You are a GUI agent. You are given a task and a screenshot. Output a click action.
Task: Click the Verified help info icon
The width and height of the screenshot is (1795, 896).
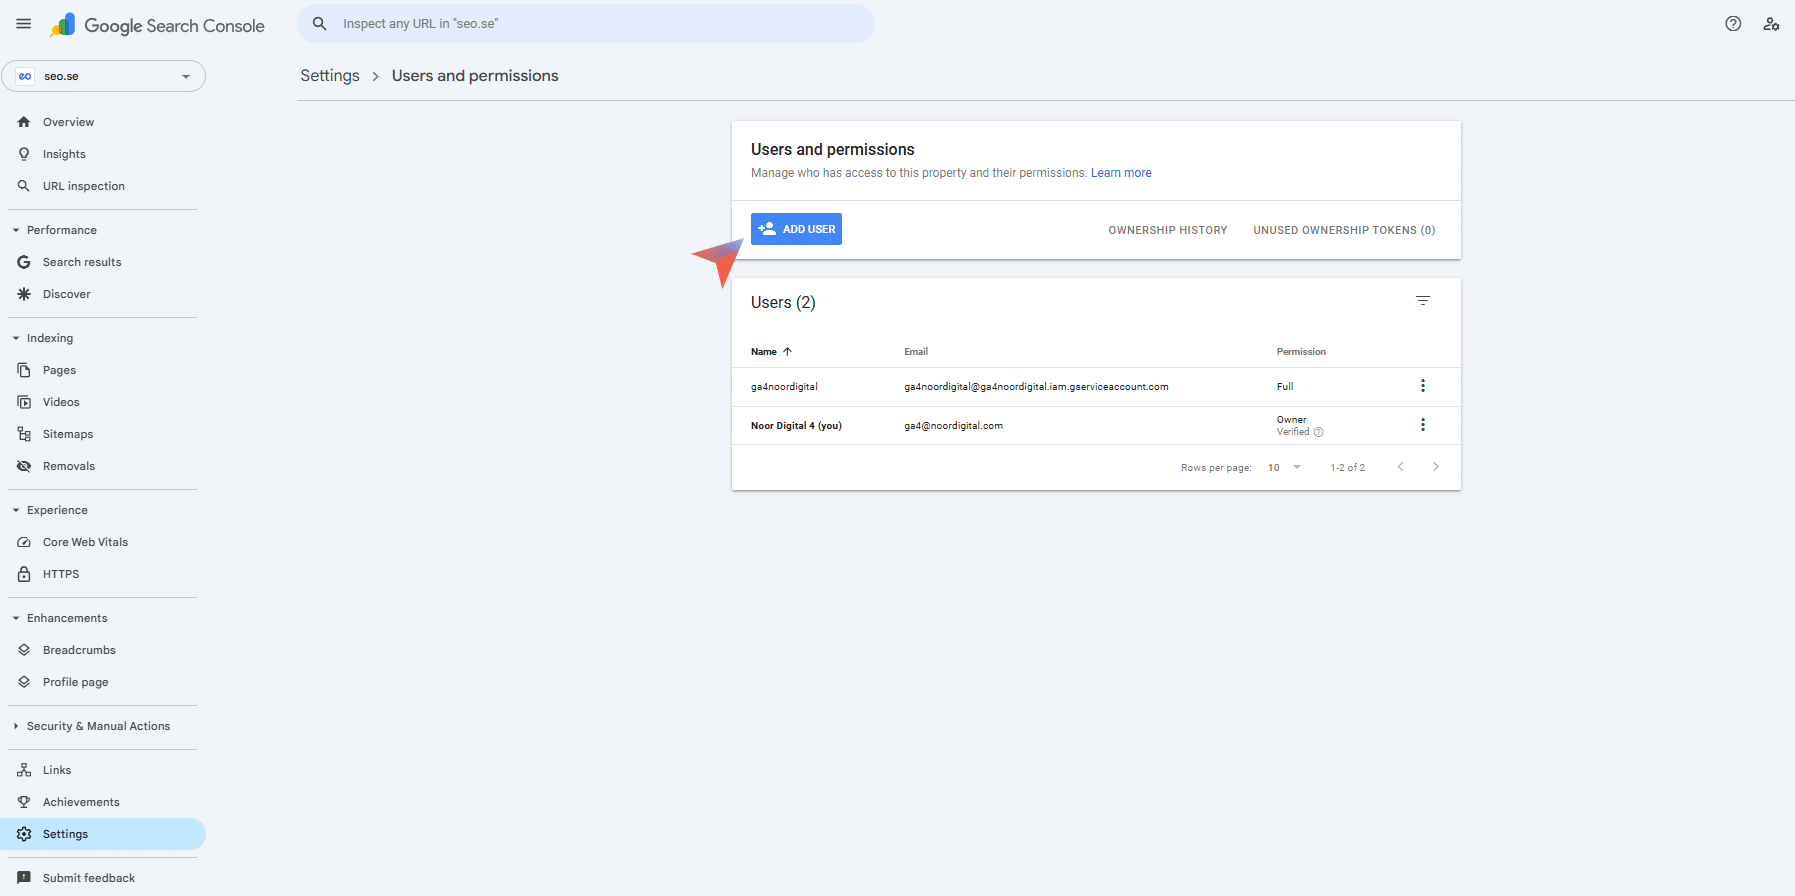point(1318,432)
